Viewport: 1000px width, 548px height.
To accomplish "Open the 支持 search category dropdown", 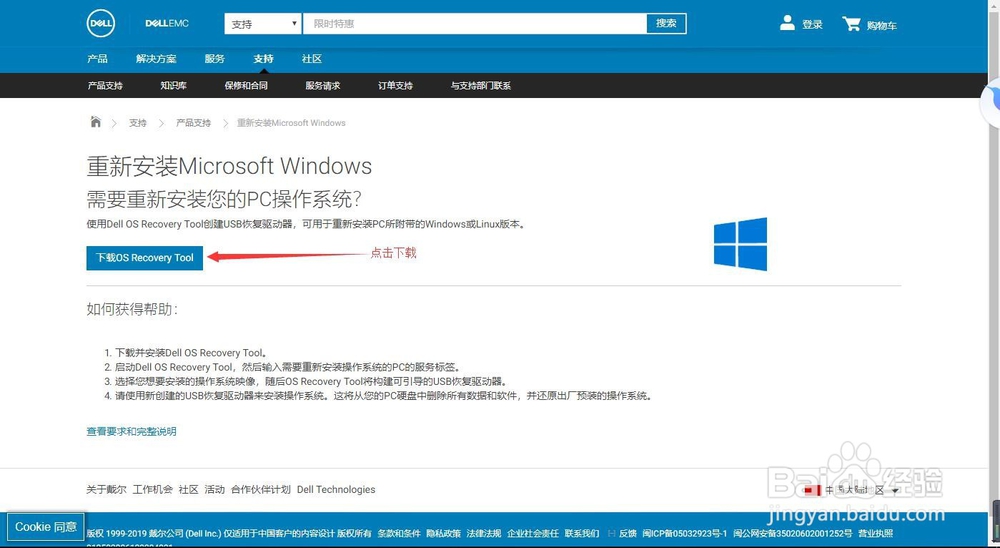I will tap(263, 24).
